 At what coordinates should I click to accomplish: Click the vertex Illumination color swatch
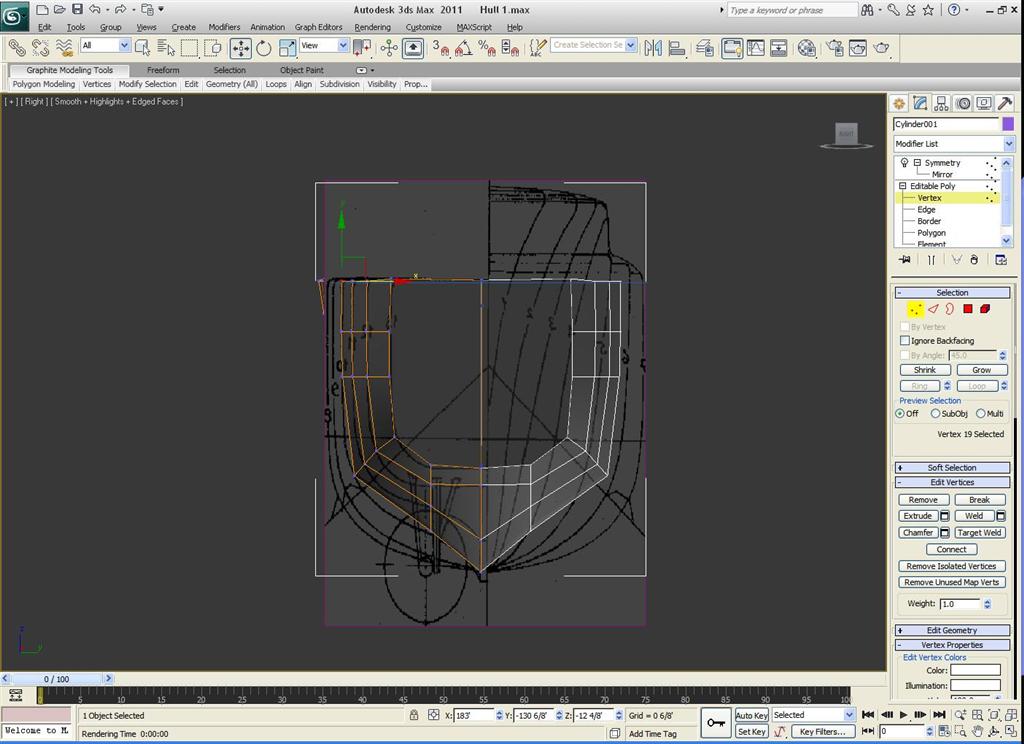(975, 685)
